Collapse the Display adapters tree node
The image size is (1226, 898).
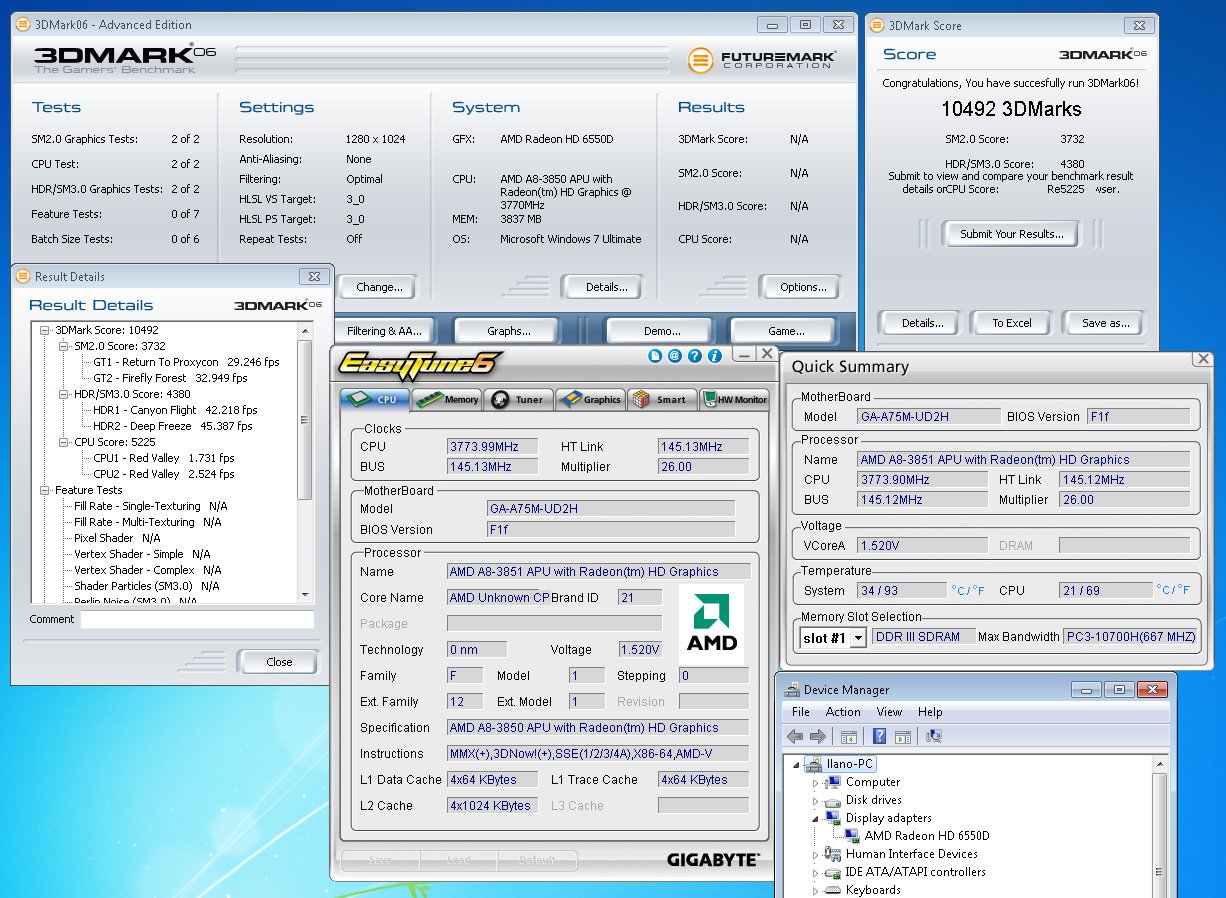tap(815, 818)
